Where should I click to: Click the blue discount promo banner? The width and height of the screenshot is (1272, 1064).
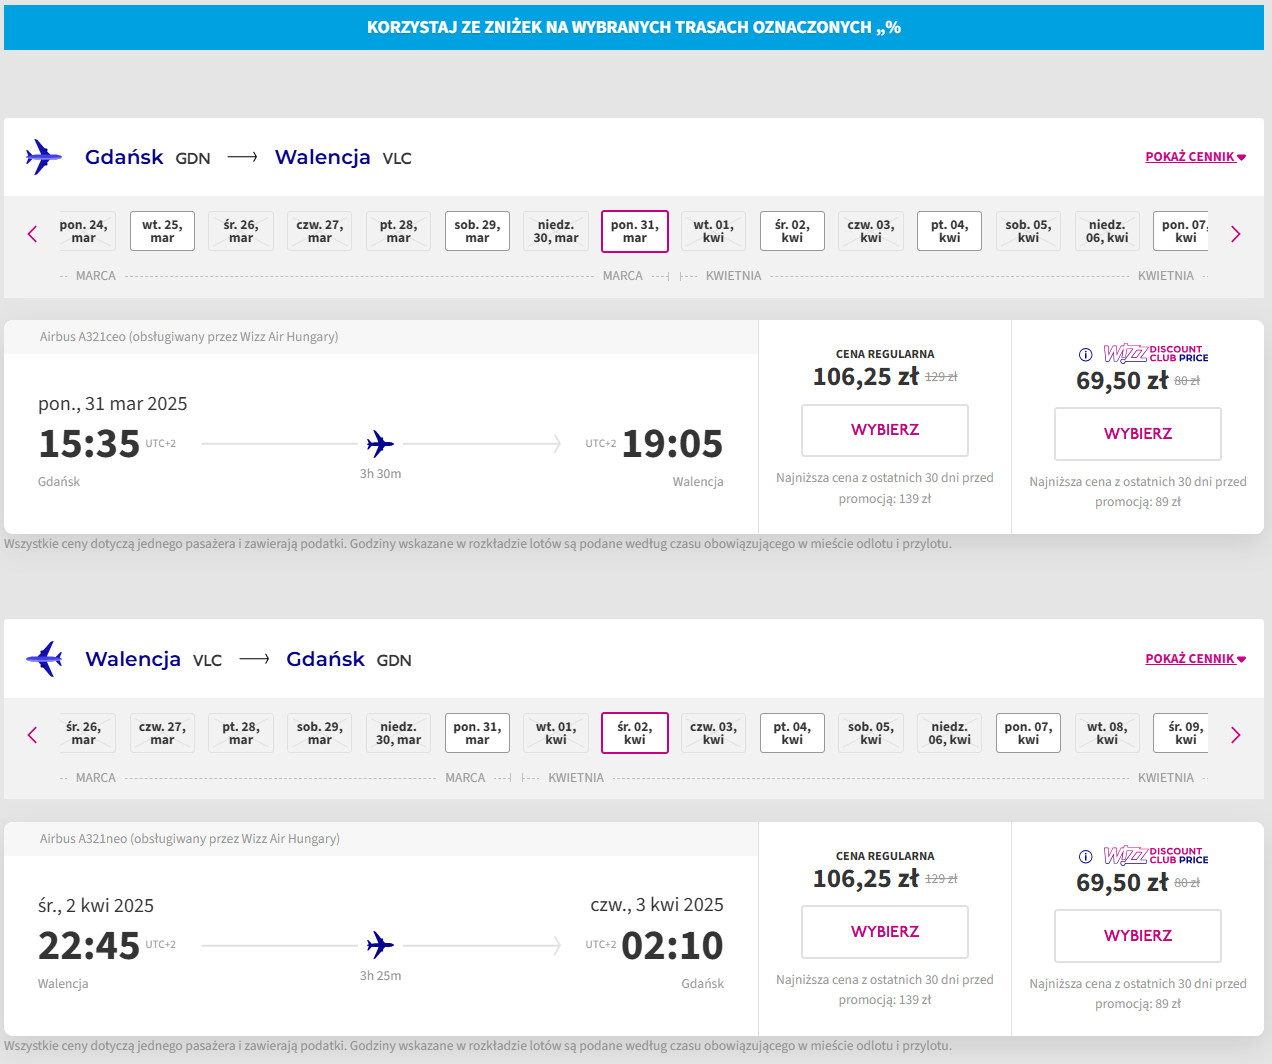point(634,27)
